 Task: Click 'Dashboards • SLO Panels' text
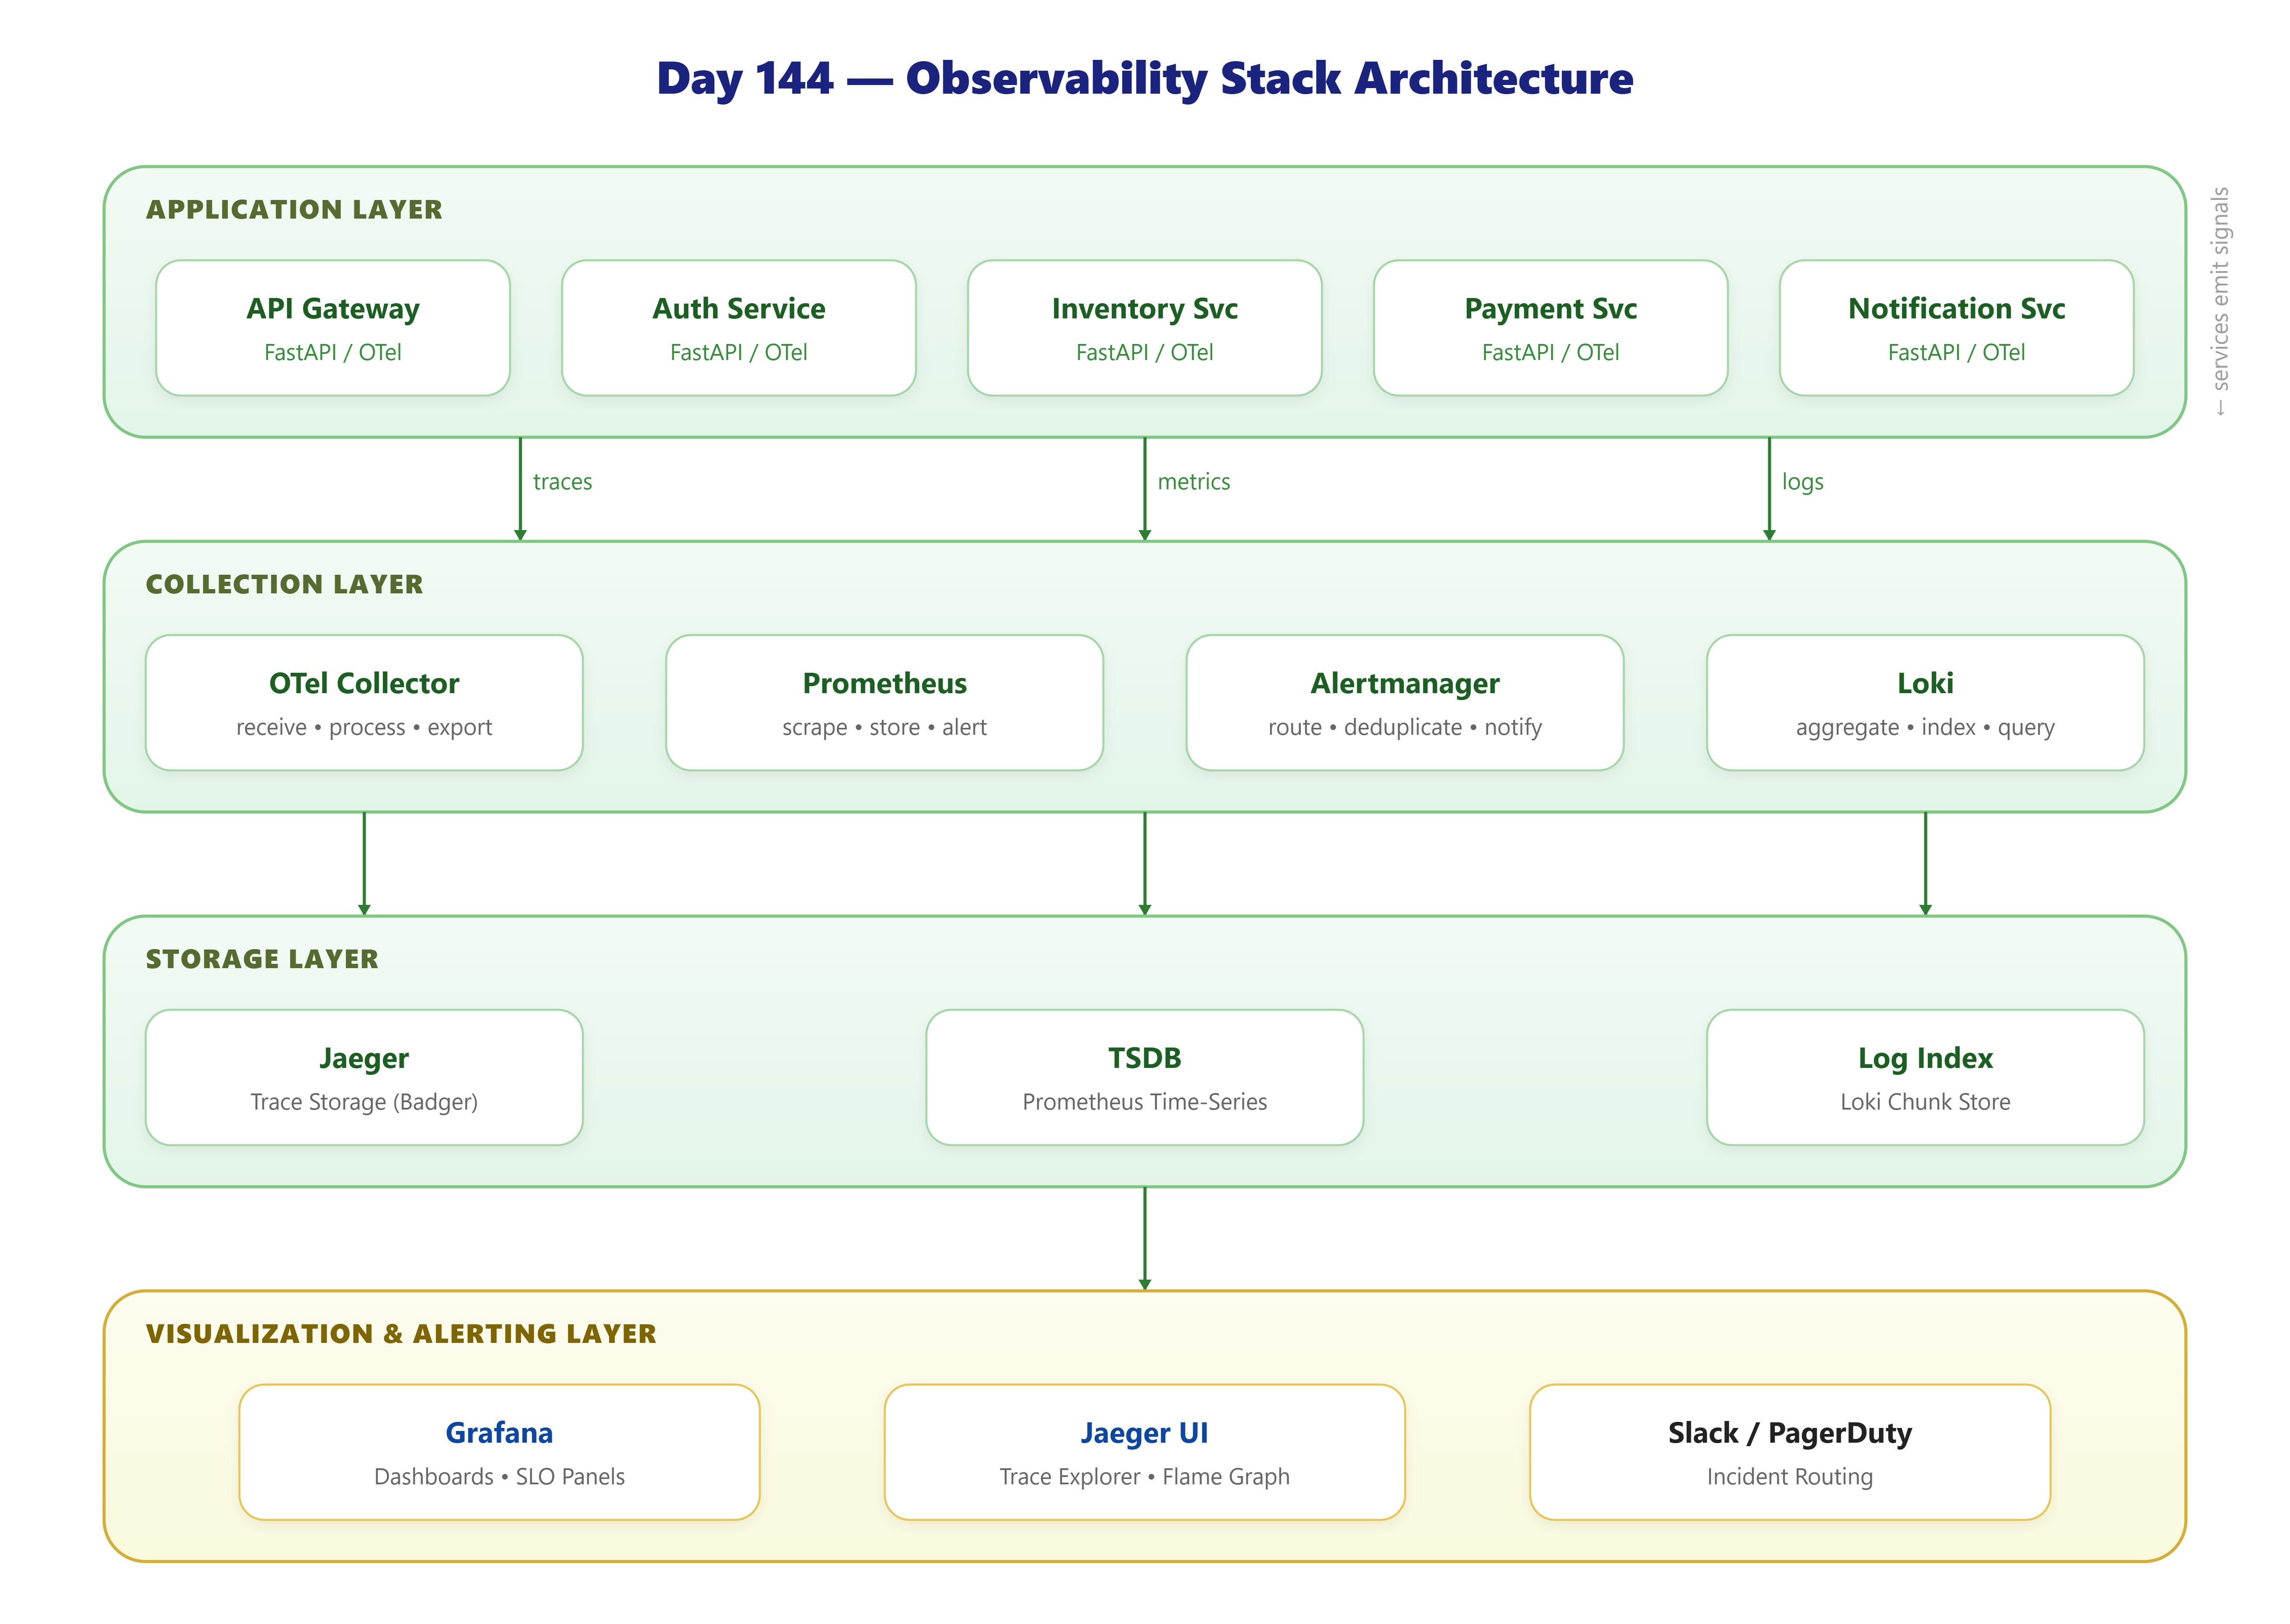coord(500,1477)
